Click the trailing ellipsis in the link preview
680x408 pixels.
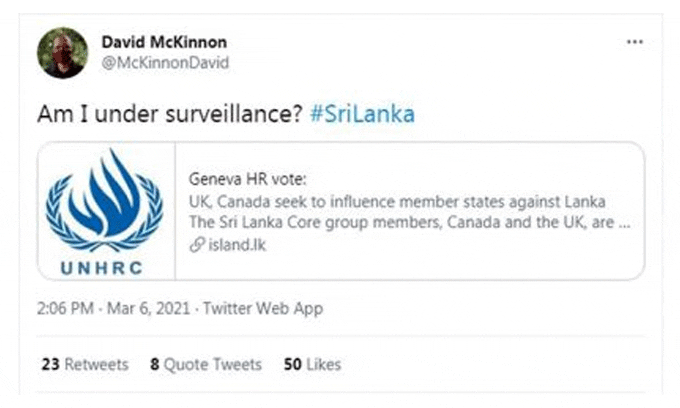click(x=624, y=223)
